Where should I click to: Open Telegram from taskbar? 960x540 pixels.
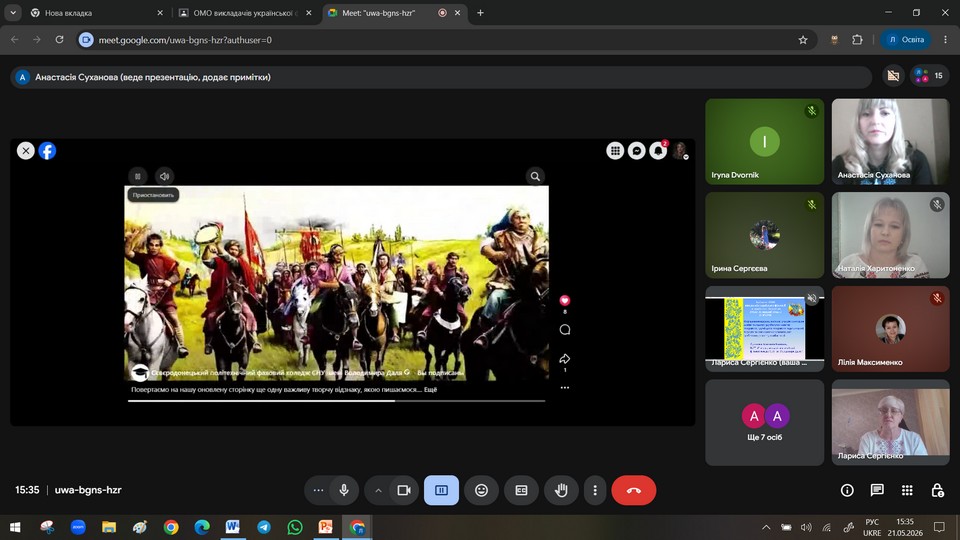coord(264,527)
